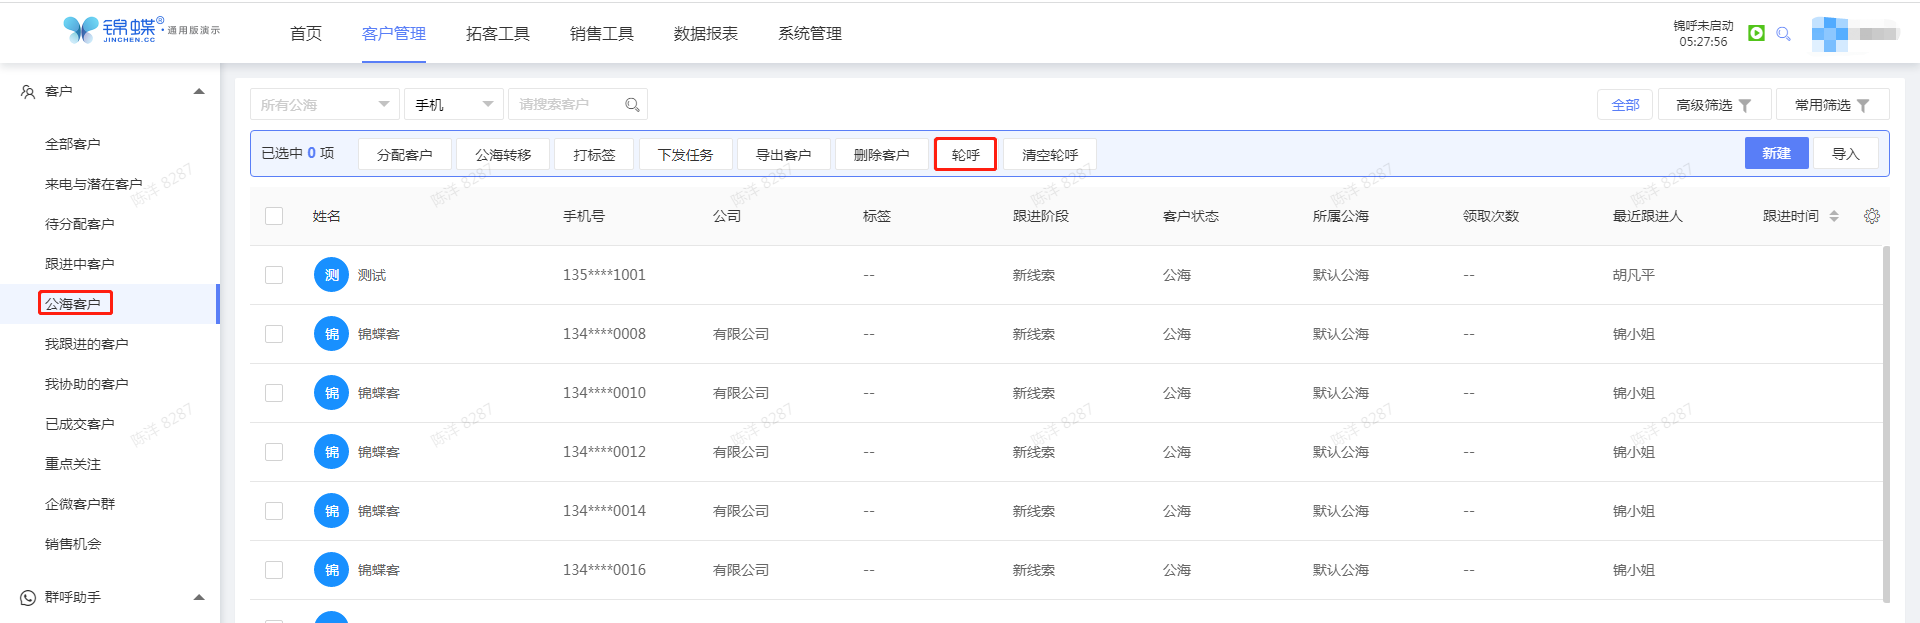
Task: Click the 清空轮呼 button
Action: [1050, 154]
